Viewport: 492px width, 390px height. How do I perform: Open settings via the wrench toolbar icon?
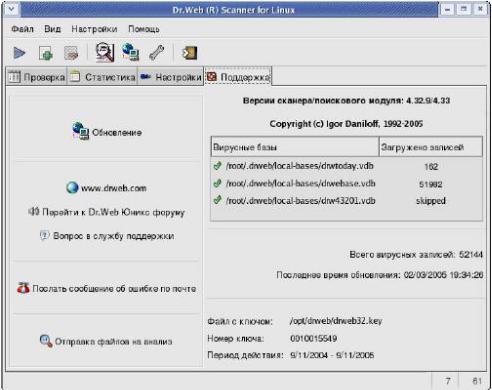coord(157,53)
